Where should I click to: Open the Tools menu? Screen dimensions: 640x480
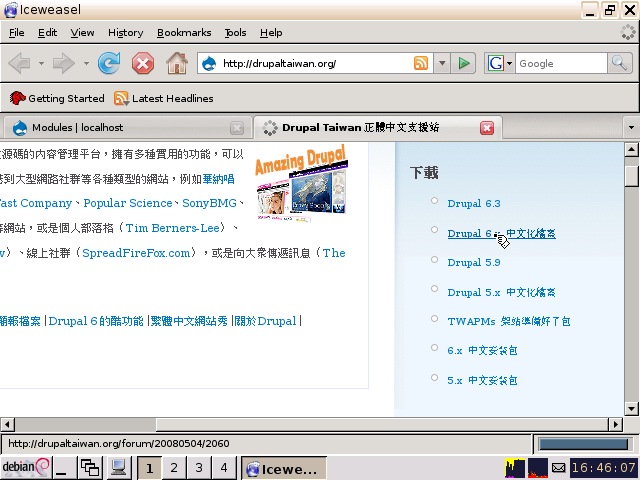(236, 33)
